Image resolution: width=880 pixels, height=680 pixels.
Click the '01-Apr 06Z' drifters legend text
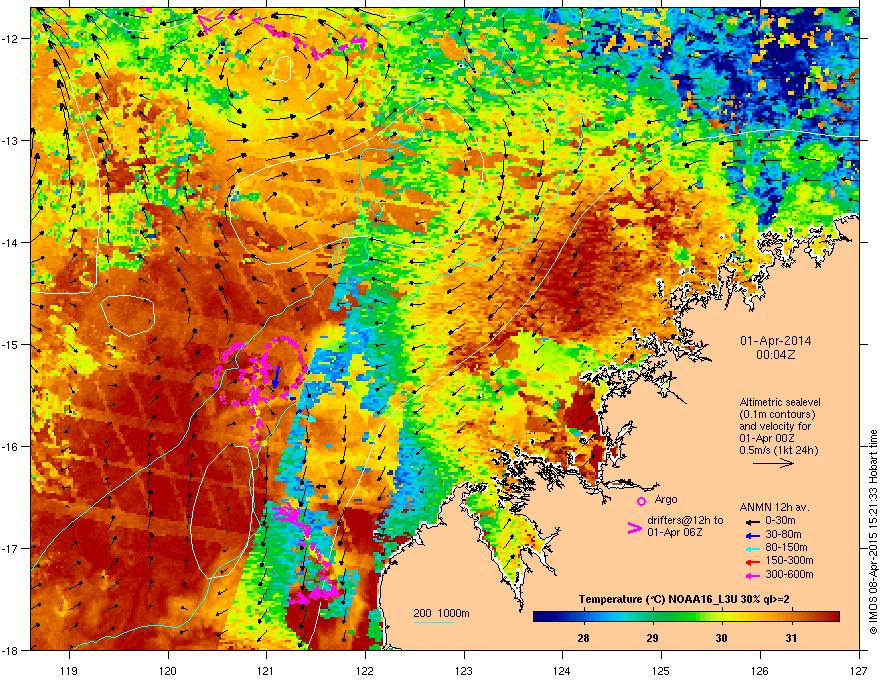tap(675, 532)
